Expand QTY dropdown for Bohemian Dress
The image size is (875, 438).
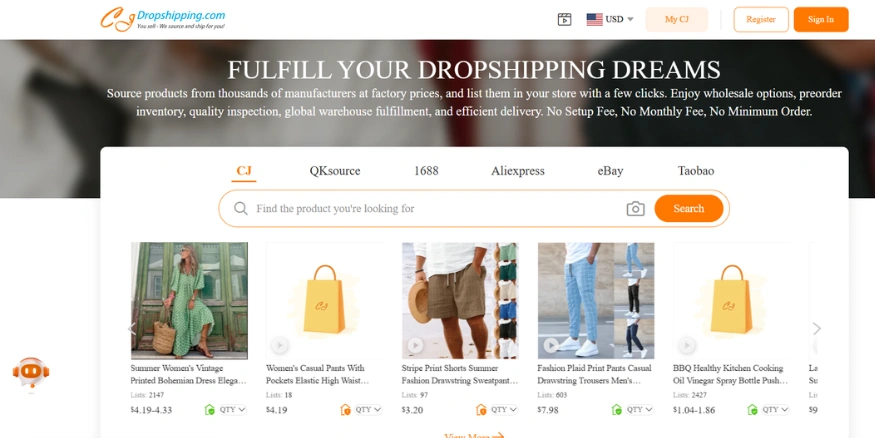232,410
